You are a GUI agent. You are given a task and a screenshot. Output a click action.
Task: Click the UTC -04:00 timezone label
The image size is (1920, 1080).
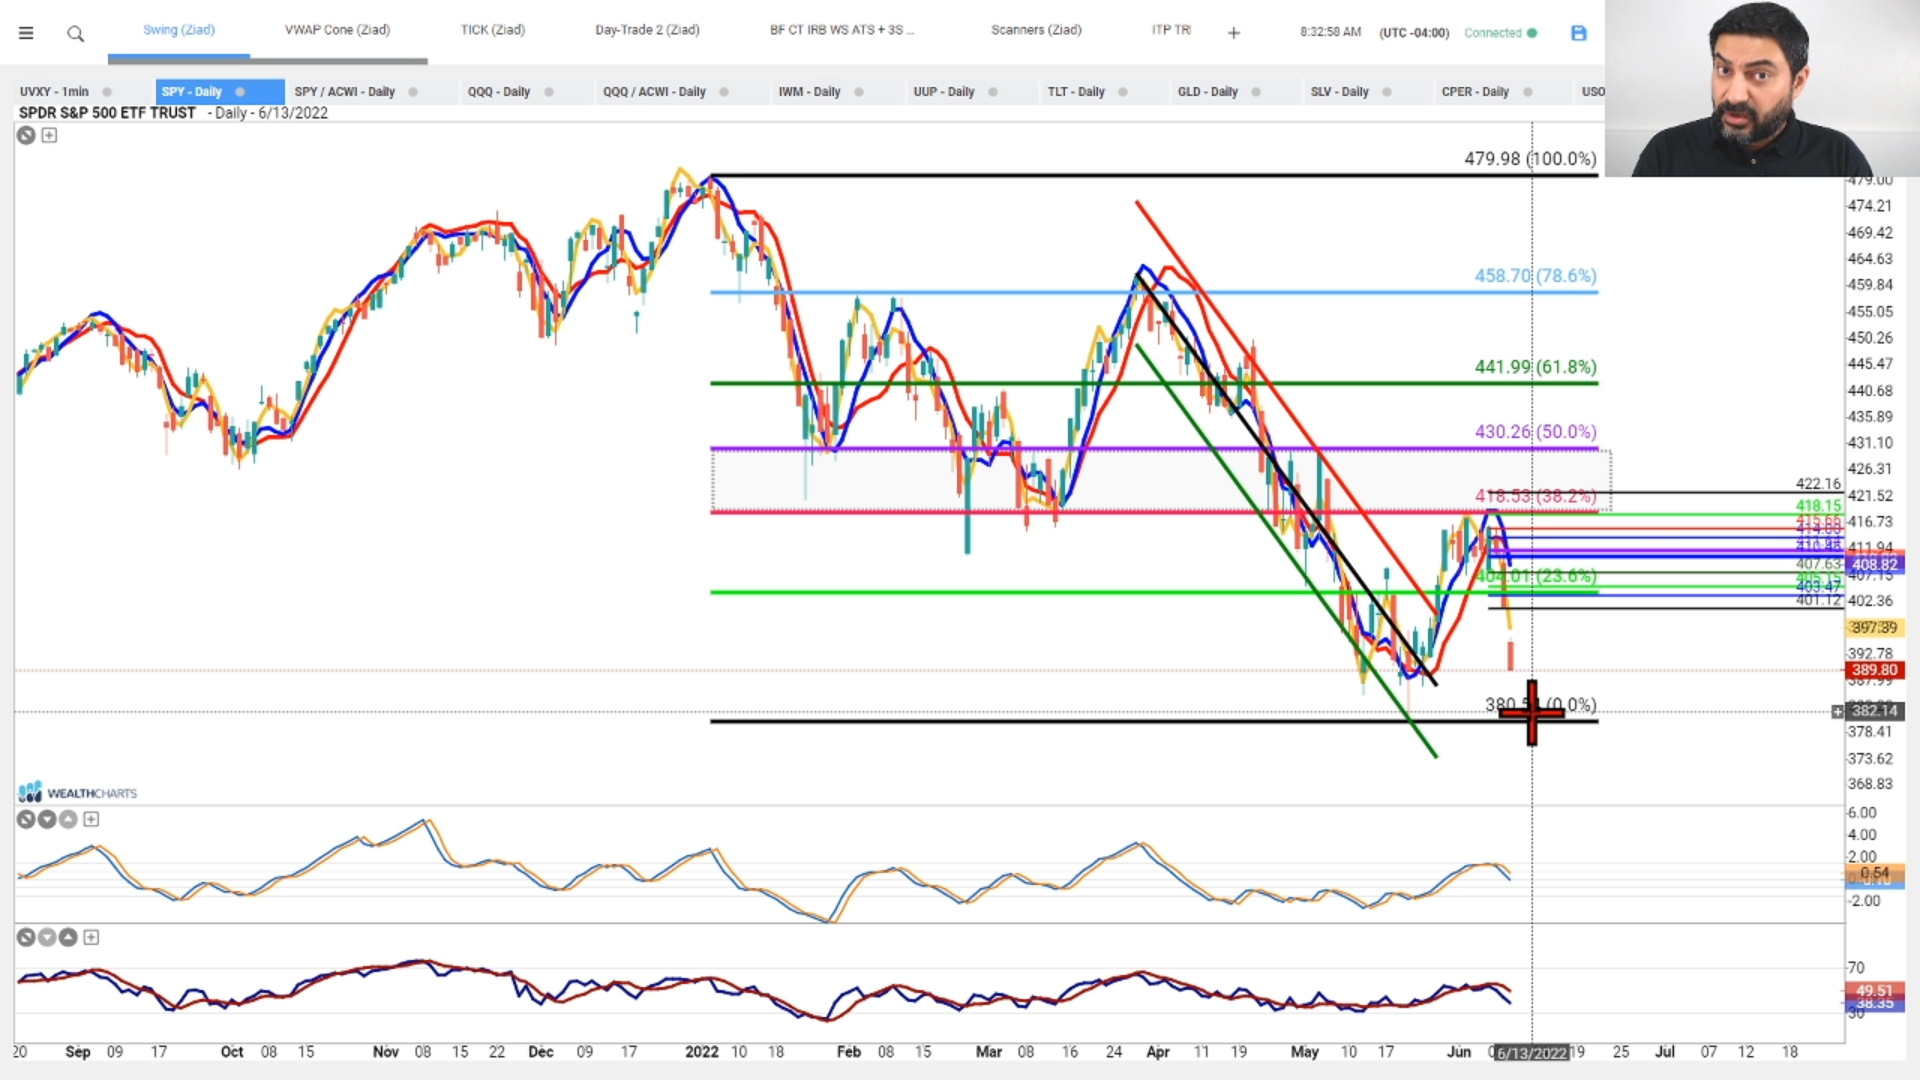1414,33
